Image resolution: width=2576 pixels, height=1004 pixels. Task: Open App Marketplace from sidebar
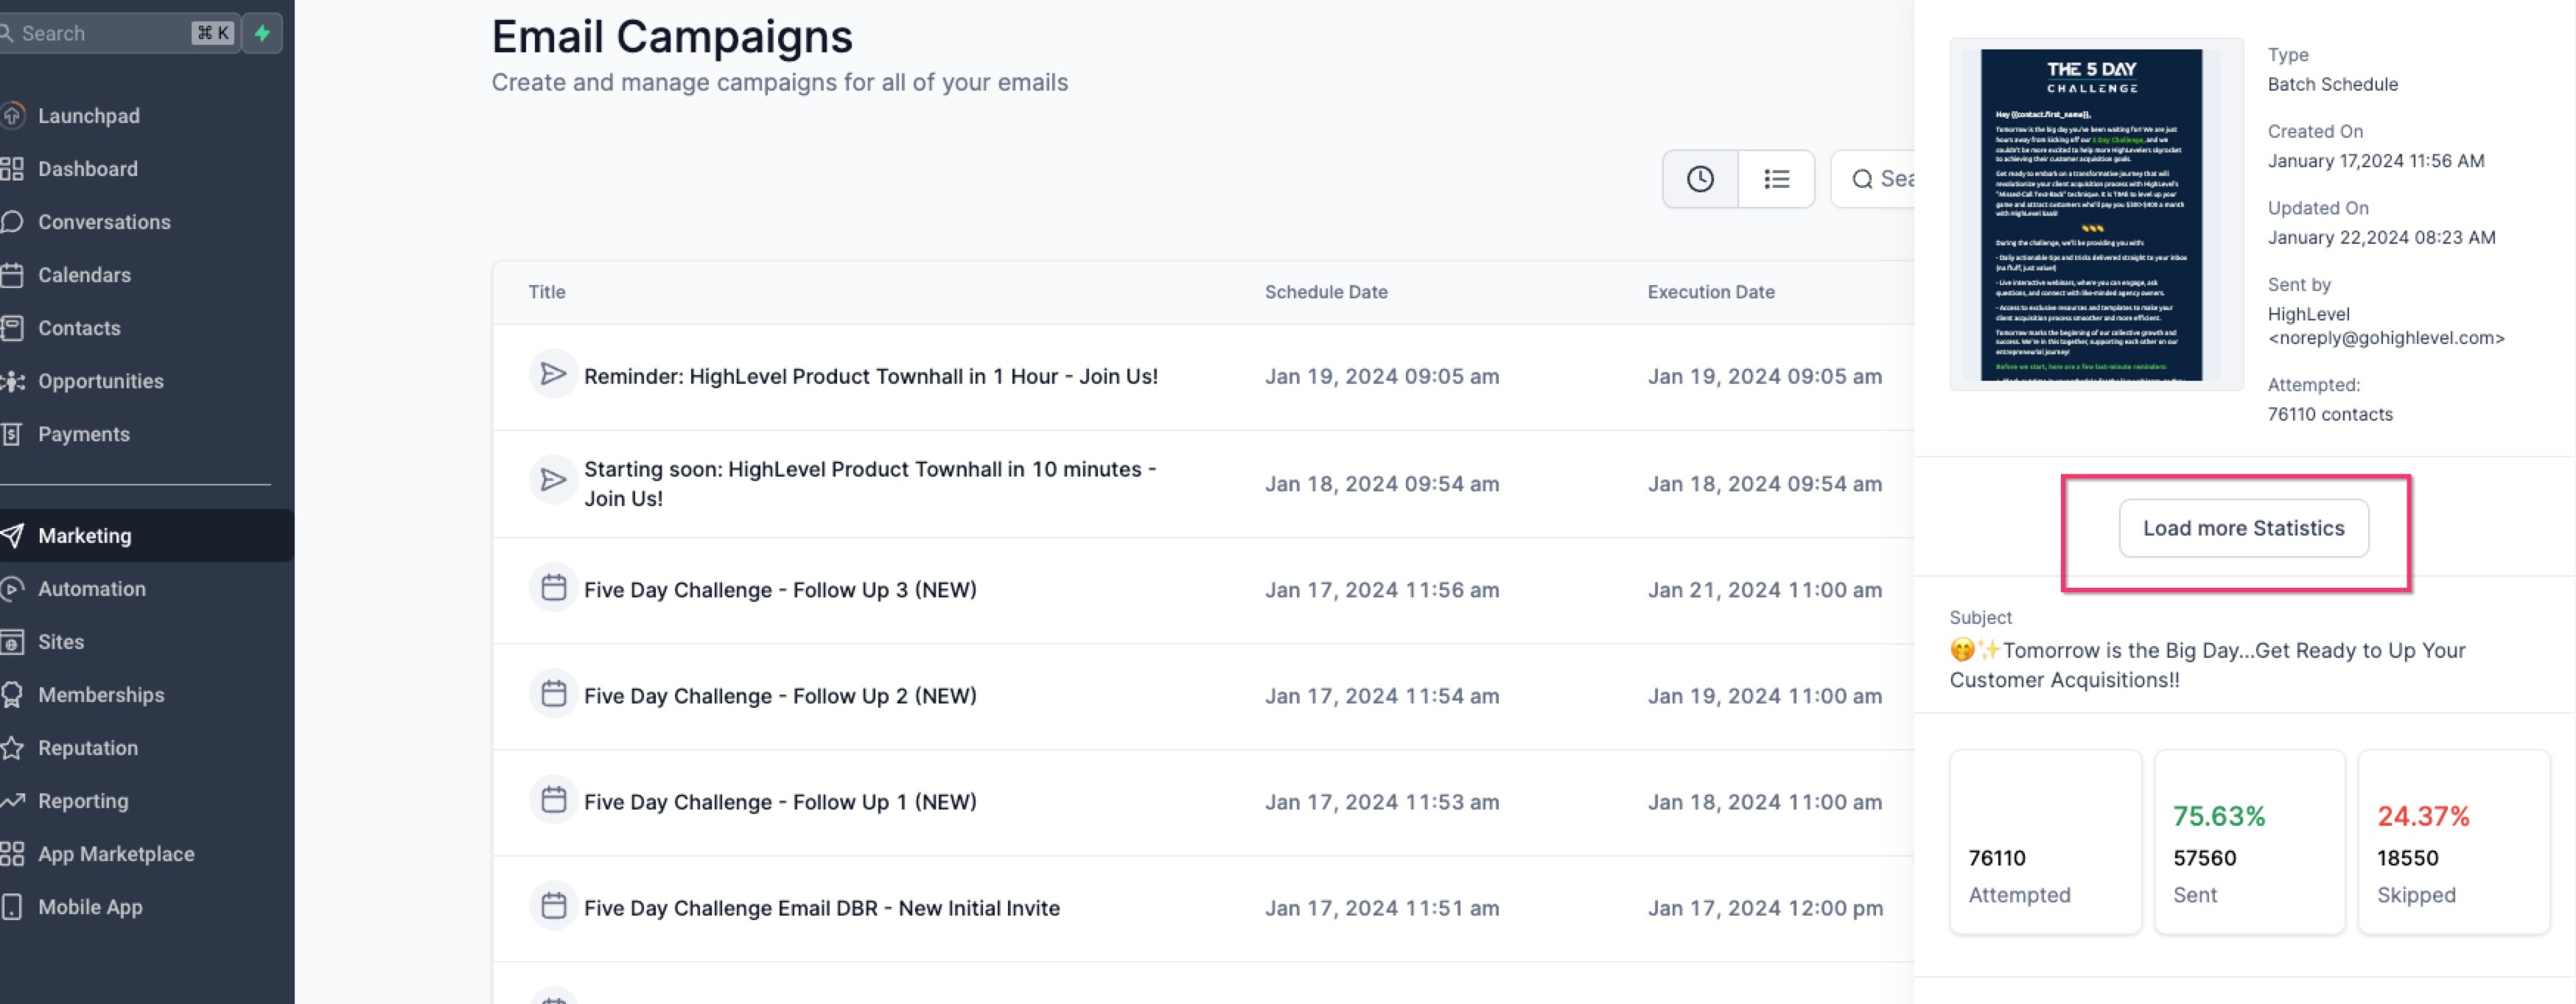[116, 854]
